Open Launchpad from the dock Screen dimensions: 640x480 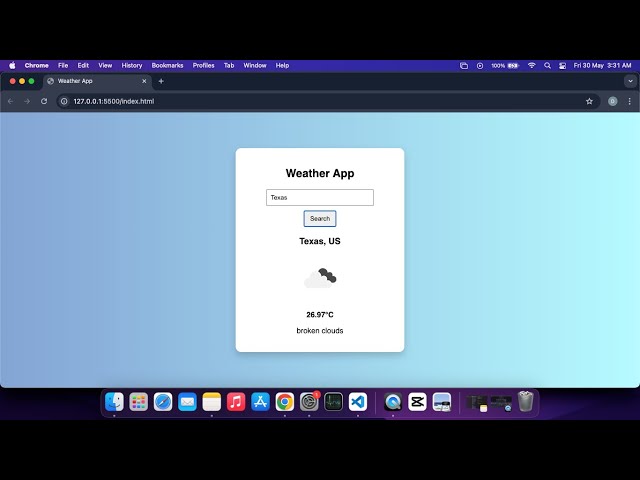coord(139,402)
